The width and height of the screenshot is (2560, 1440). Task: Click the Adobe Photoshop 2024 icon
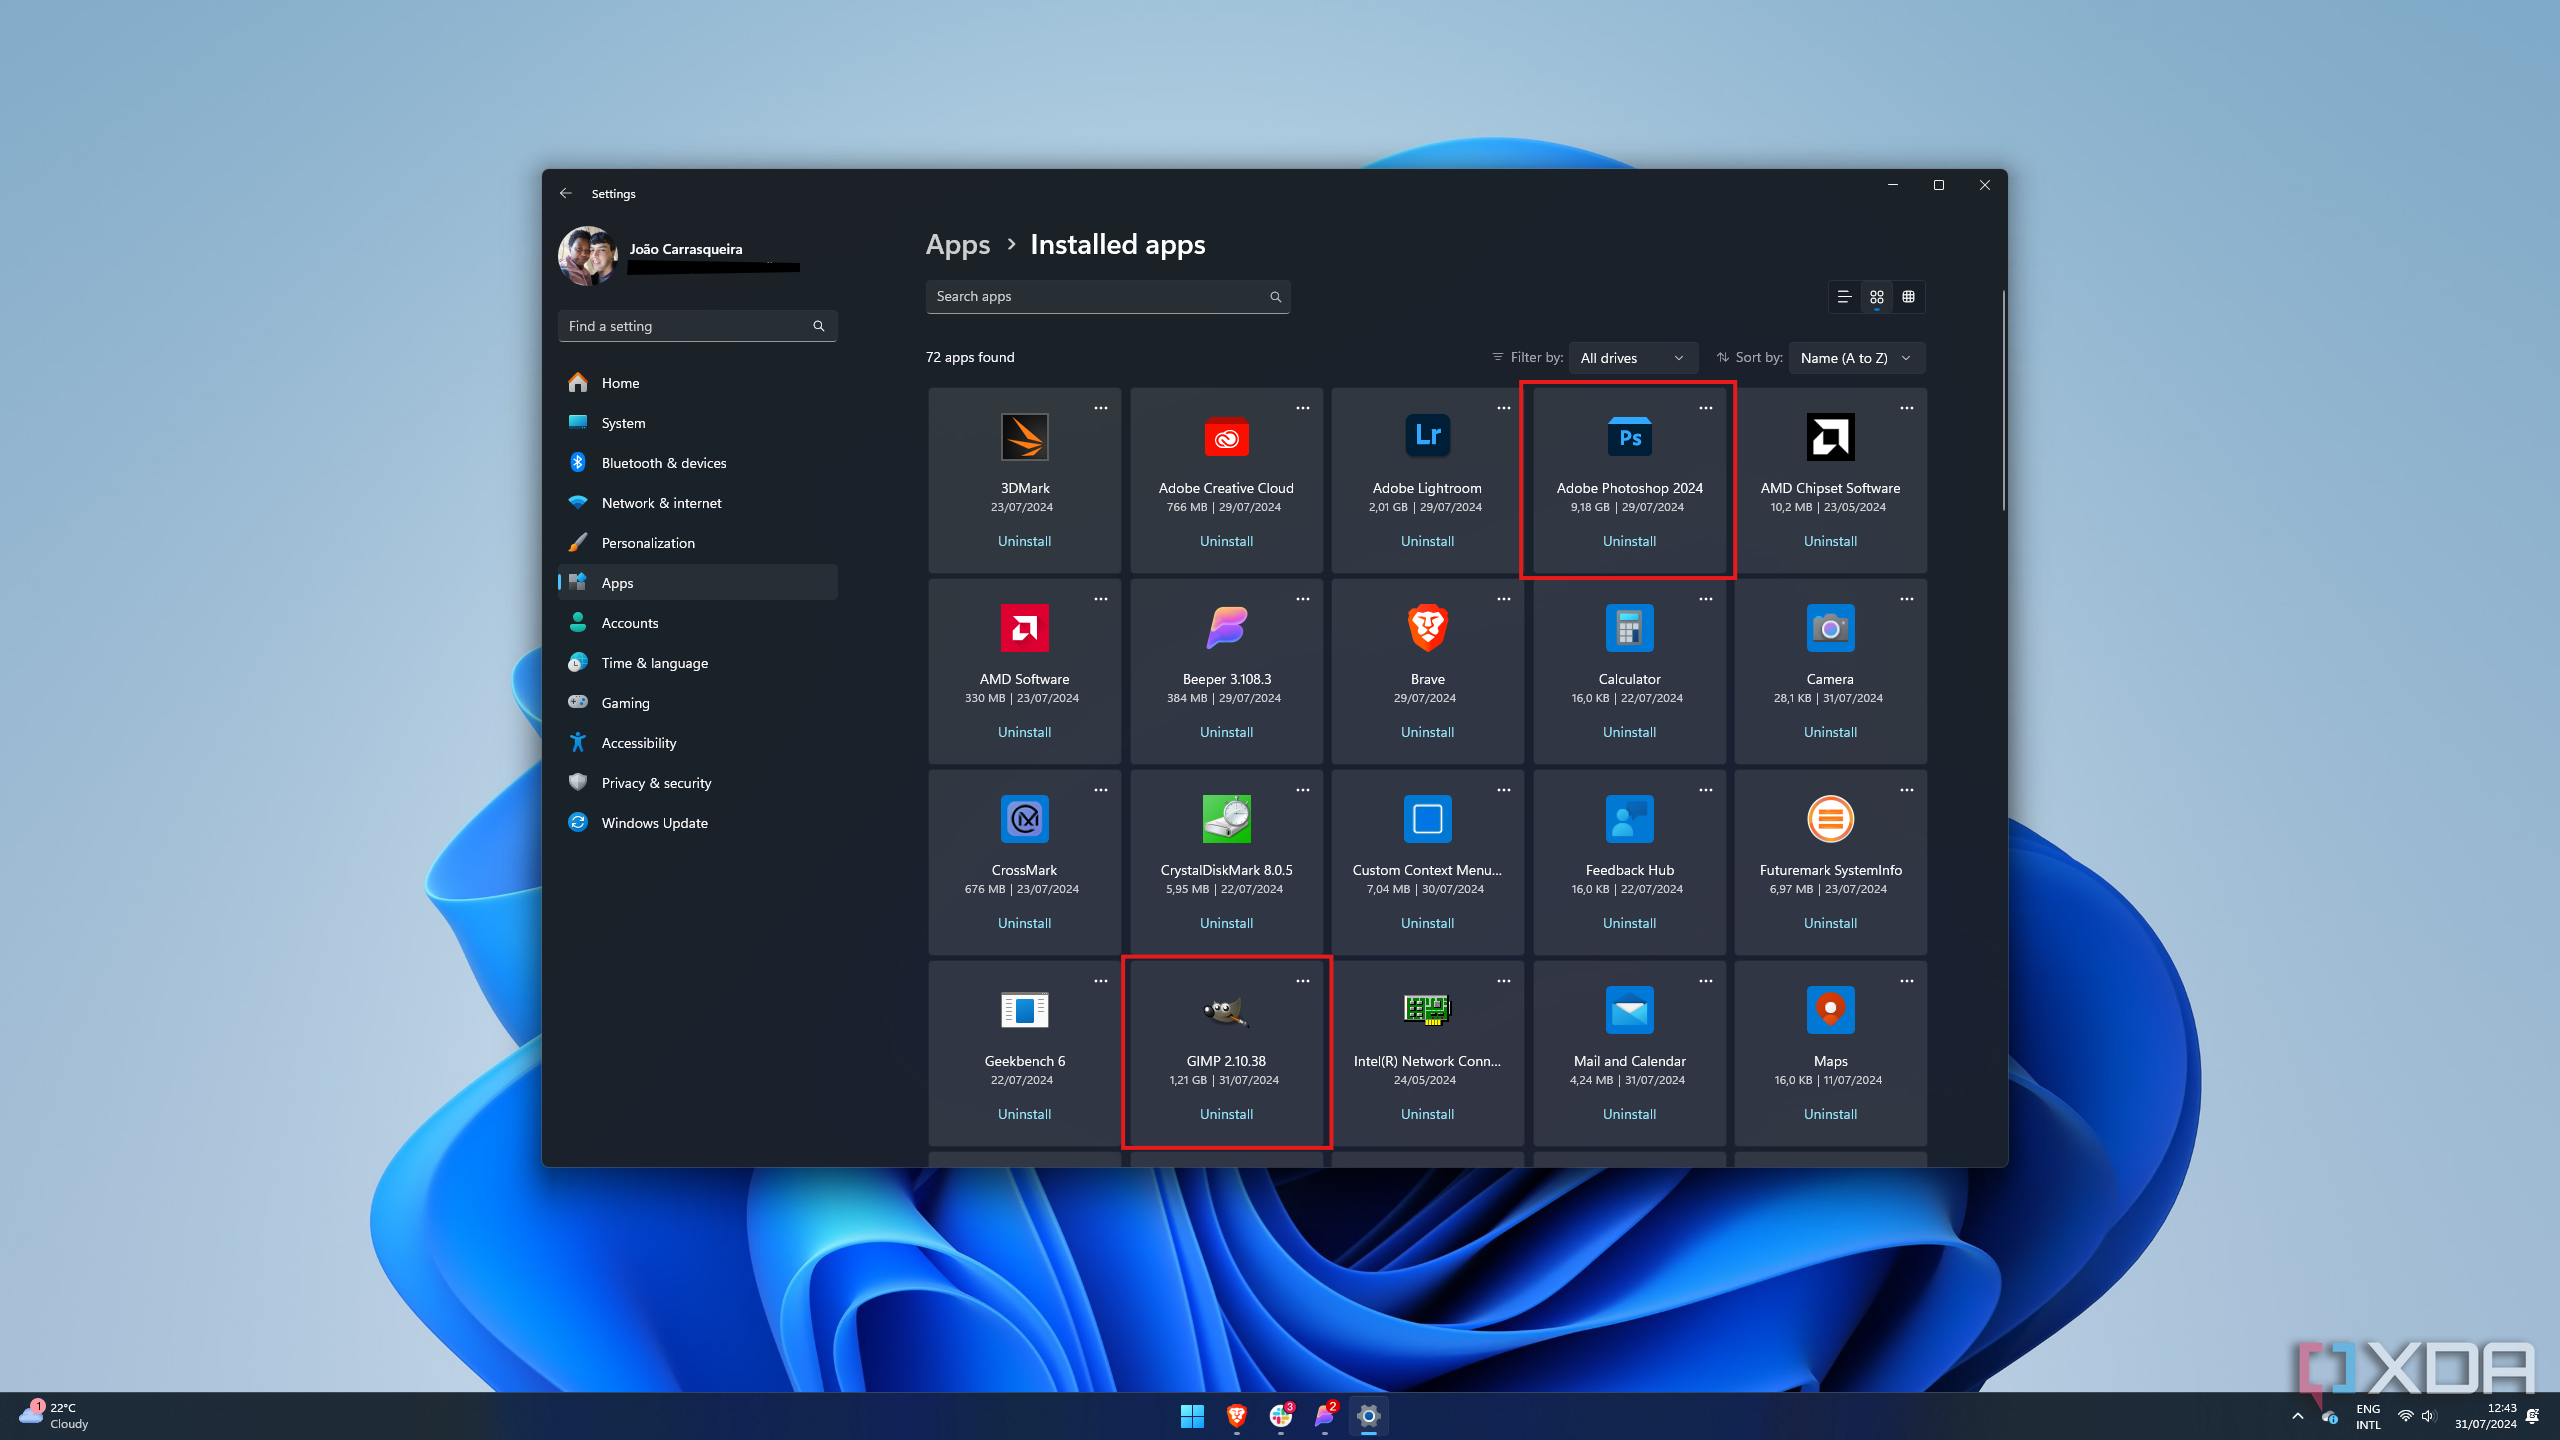[x=1629, y=437]
